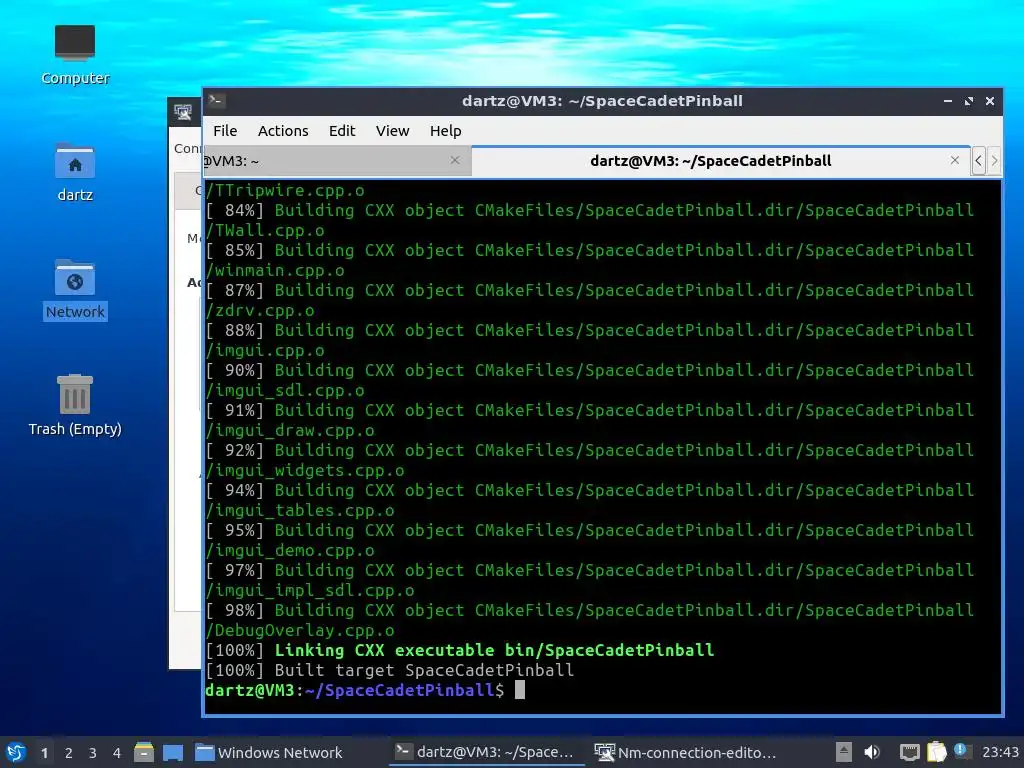Click '/imgui_tables.cpp.o' terminal text
This screenshot has height=768, width=1024.
(x=300, y=511)
